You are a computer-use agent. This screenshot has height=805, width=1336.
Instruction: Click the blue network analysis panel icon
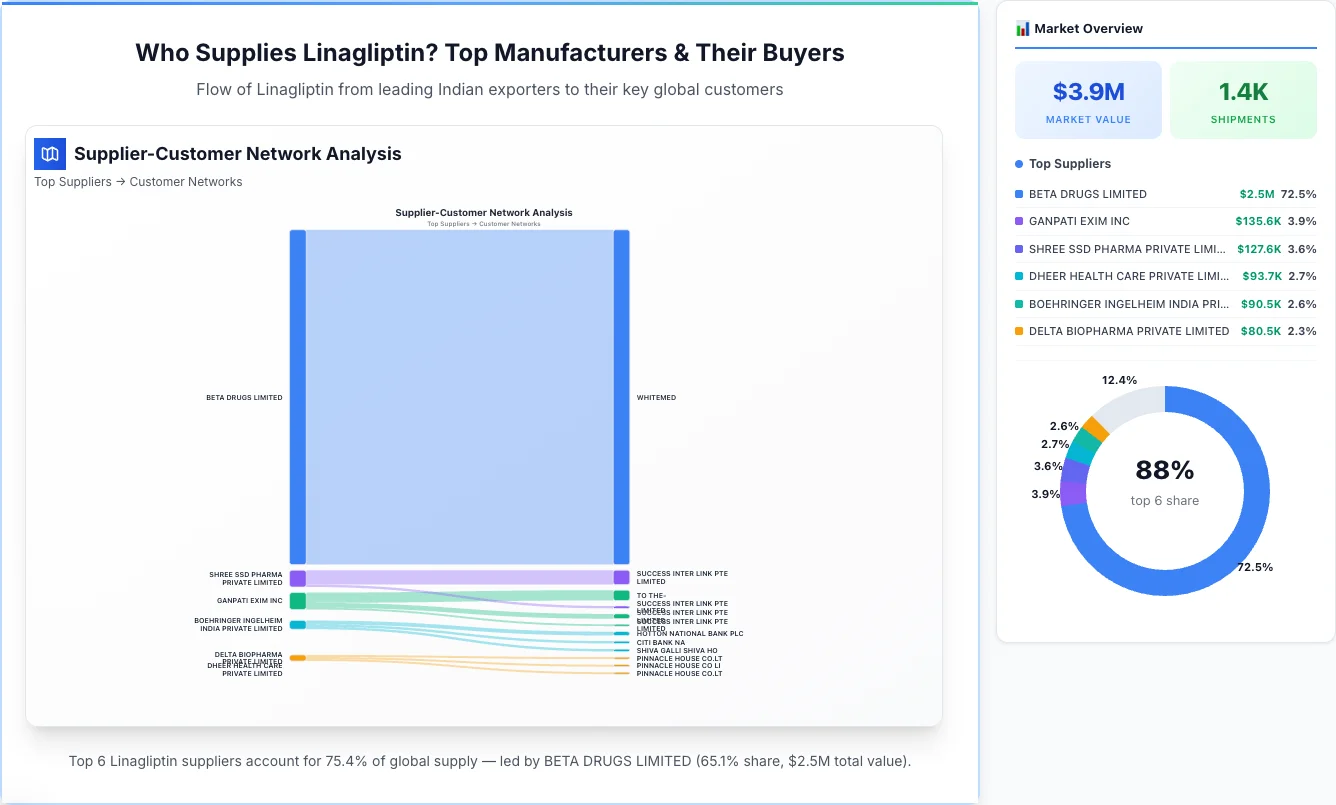coord(49,154)
